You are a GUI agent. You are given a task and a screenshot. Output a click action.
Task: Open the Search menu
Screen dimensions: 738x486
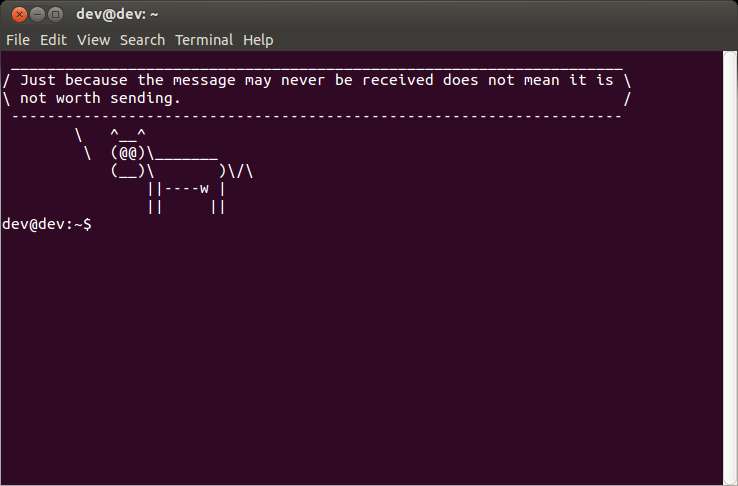click(x=143, y=40)
